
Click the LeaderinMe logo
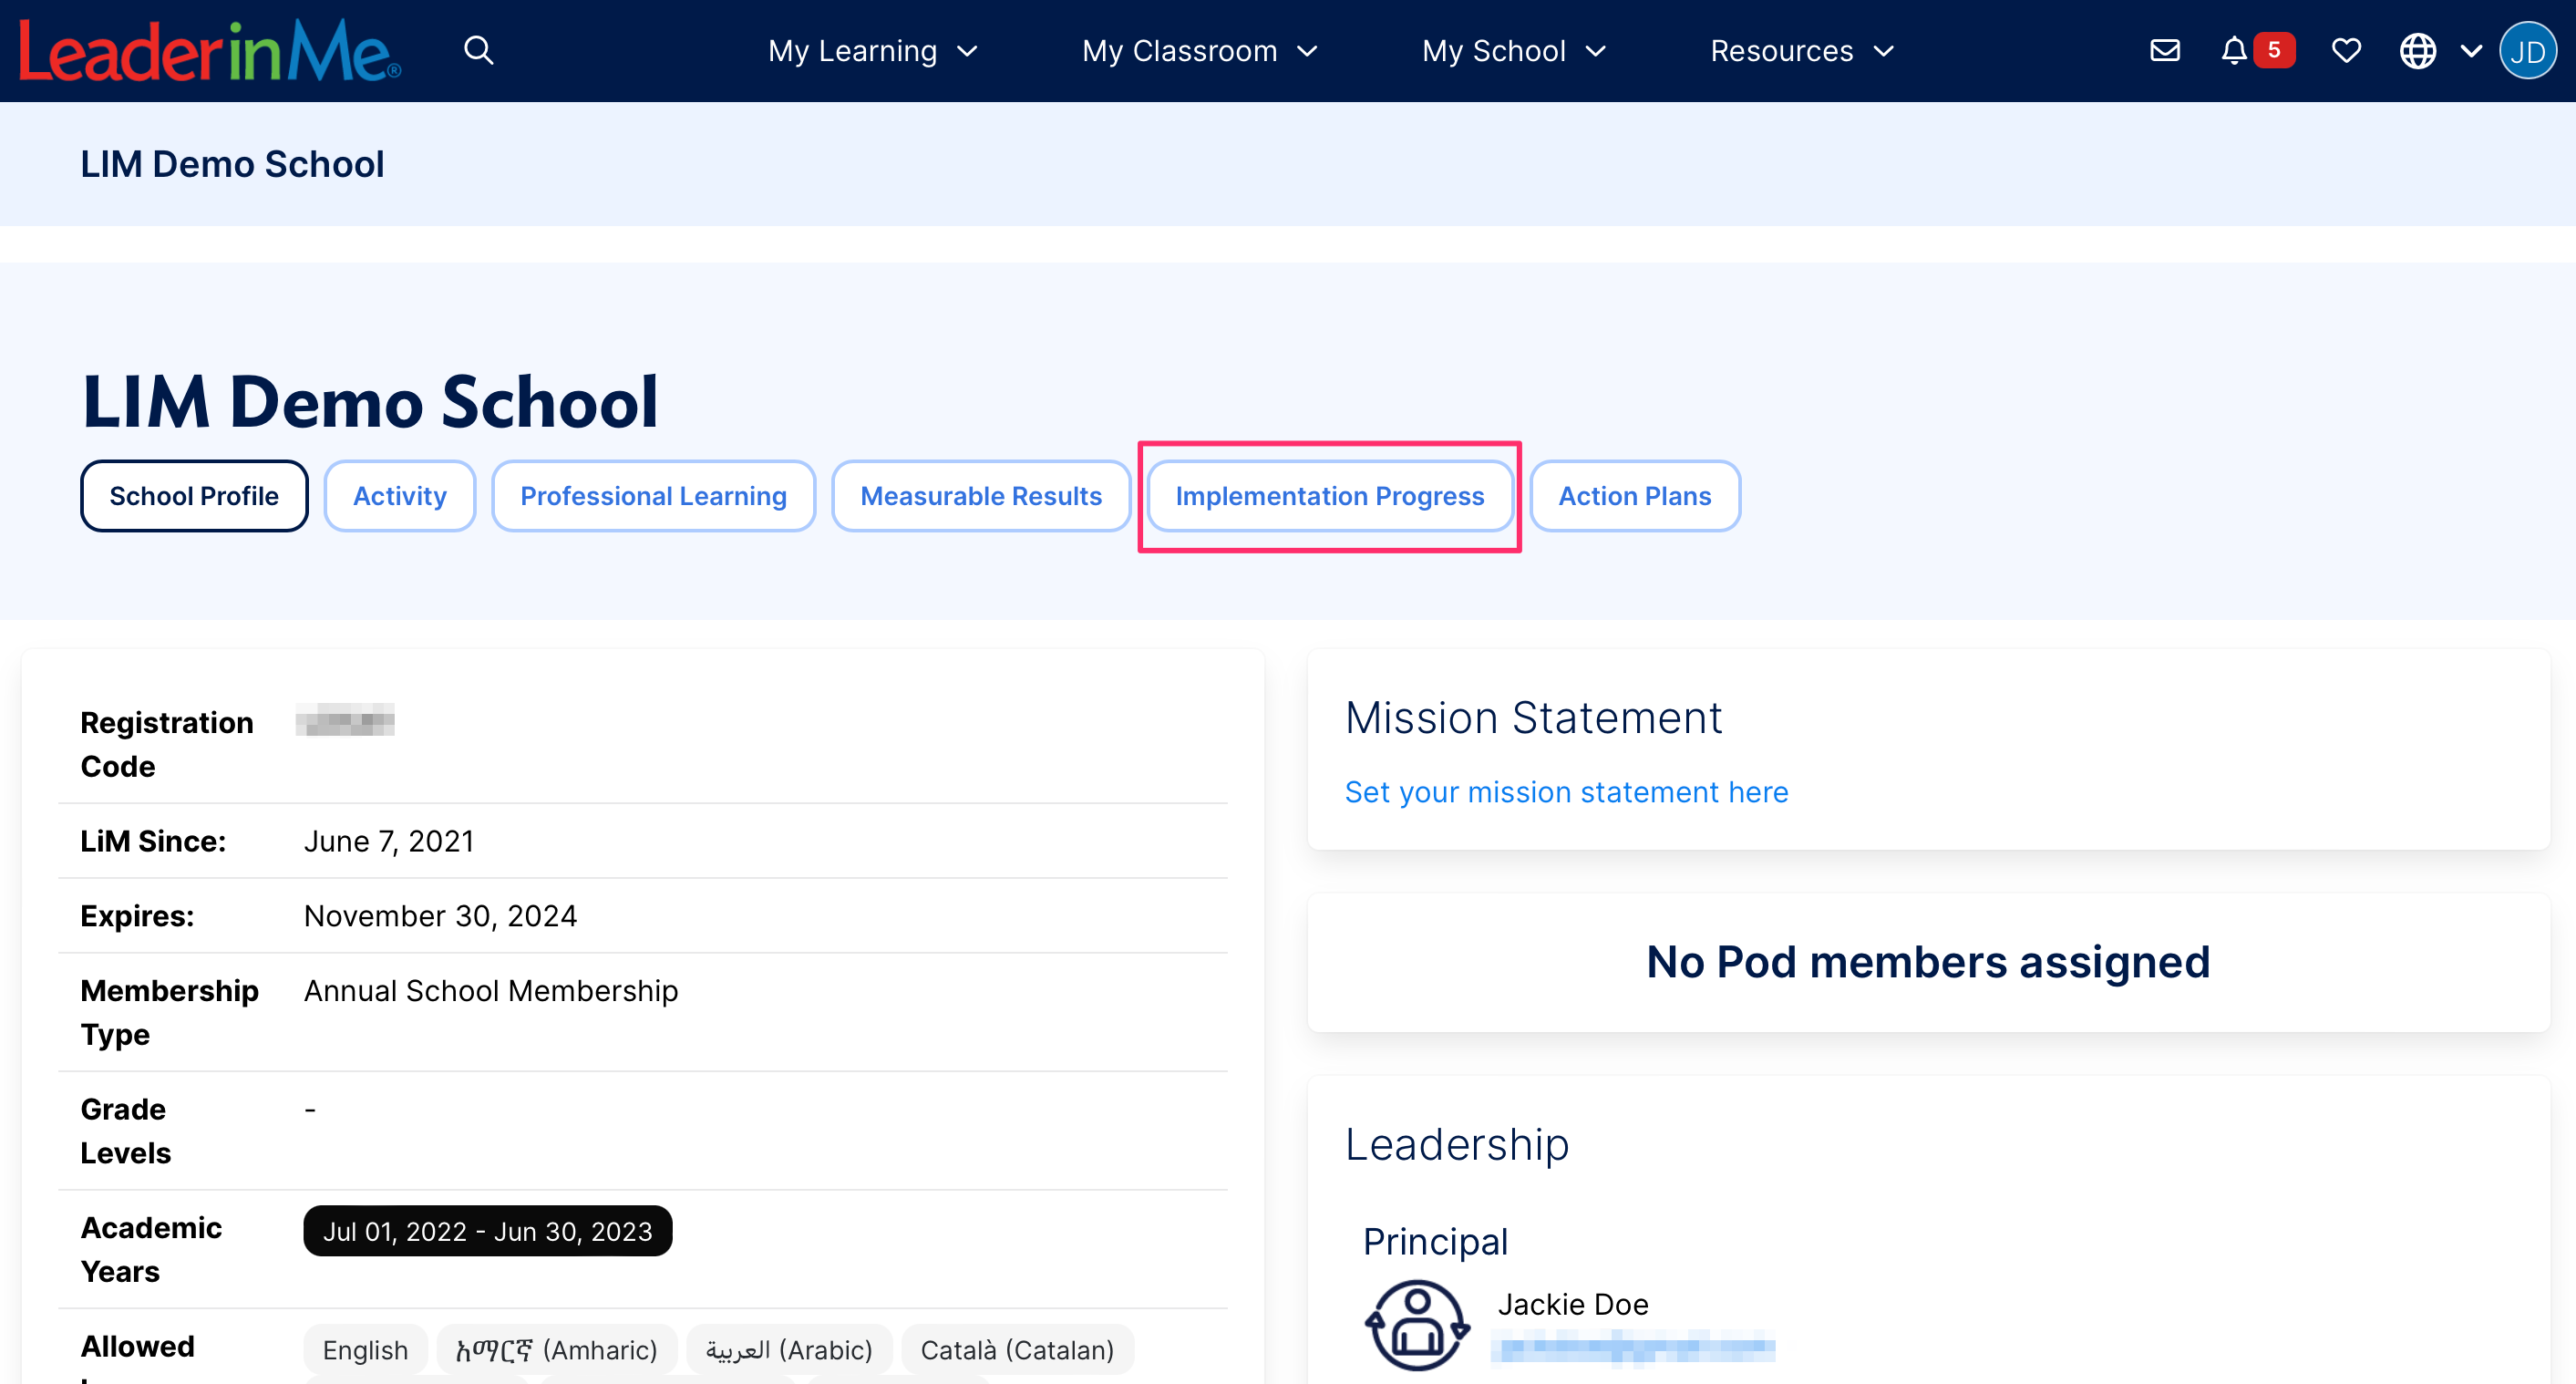(207, 50)
